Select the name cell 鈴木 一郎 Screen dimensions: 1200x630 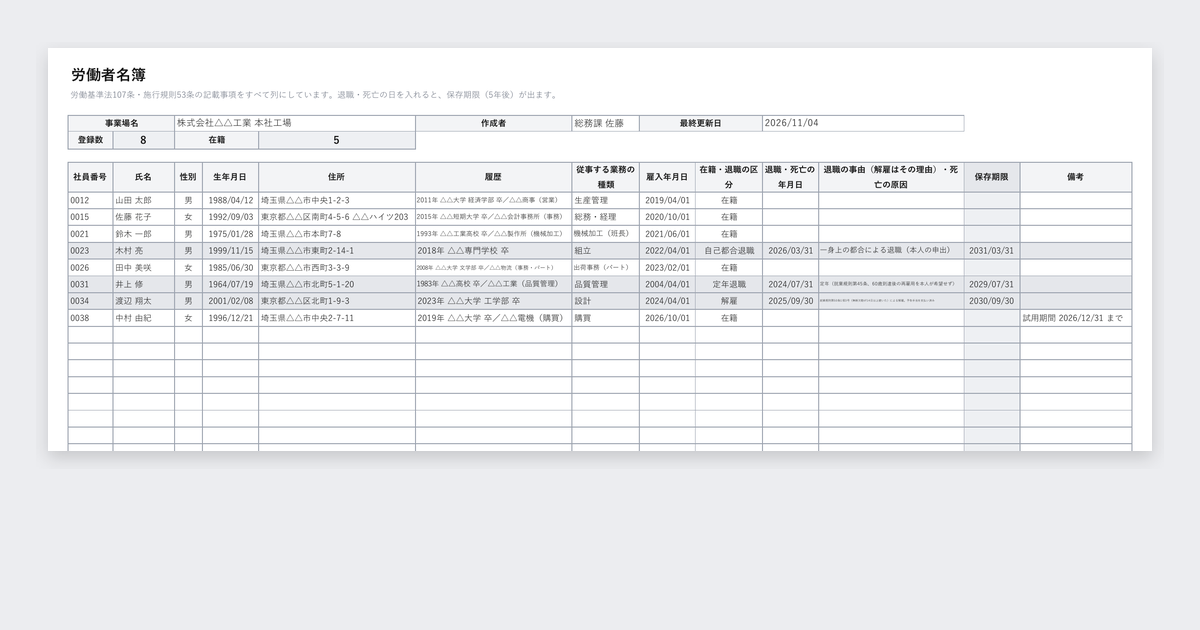click(x=143, y=234)
